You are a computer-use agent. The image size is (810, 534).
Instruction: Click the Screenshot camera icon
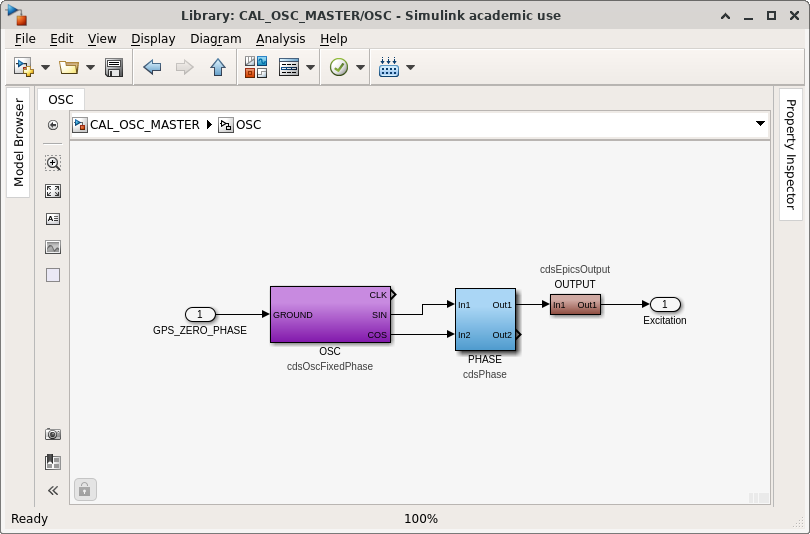click(x=53, y=434)
